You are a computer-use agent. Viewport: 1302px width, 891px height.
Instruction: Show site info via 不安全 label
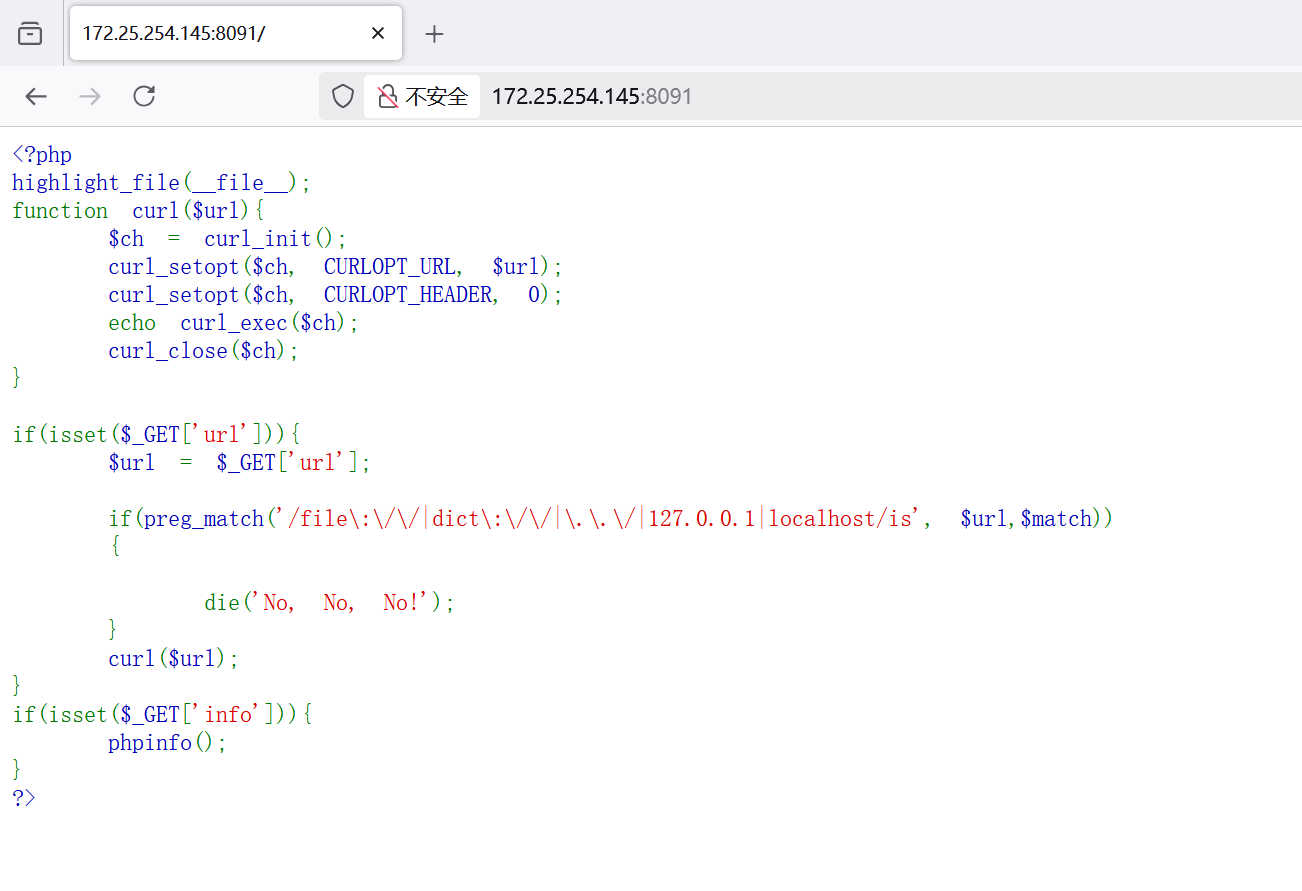tap(436, 96)
